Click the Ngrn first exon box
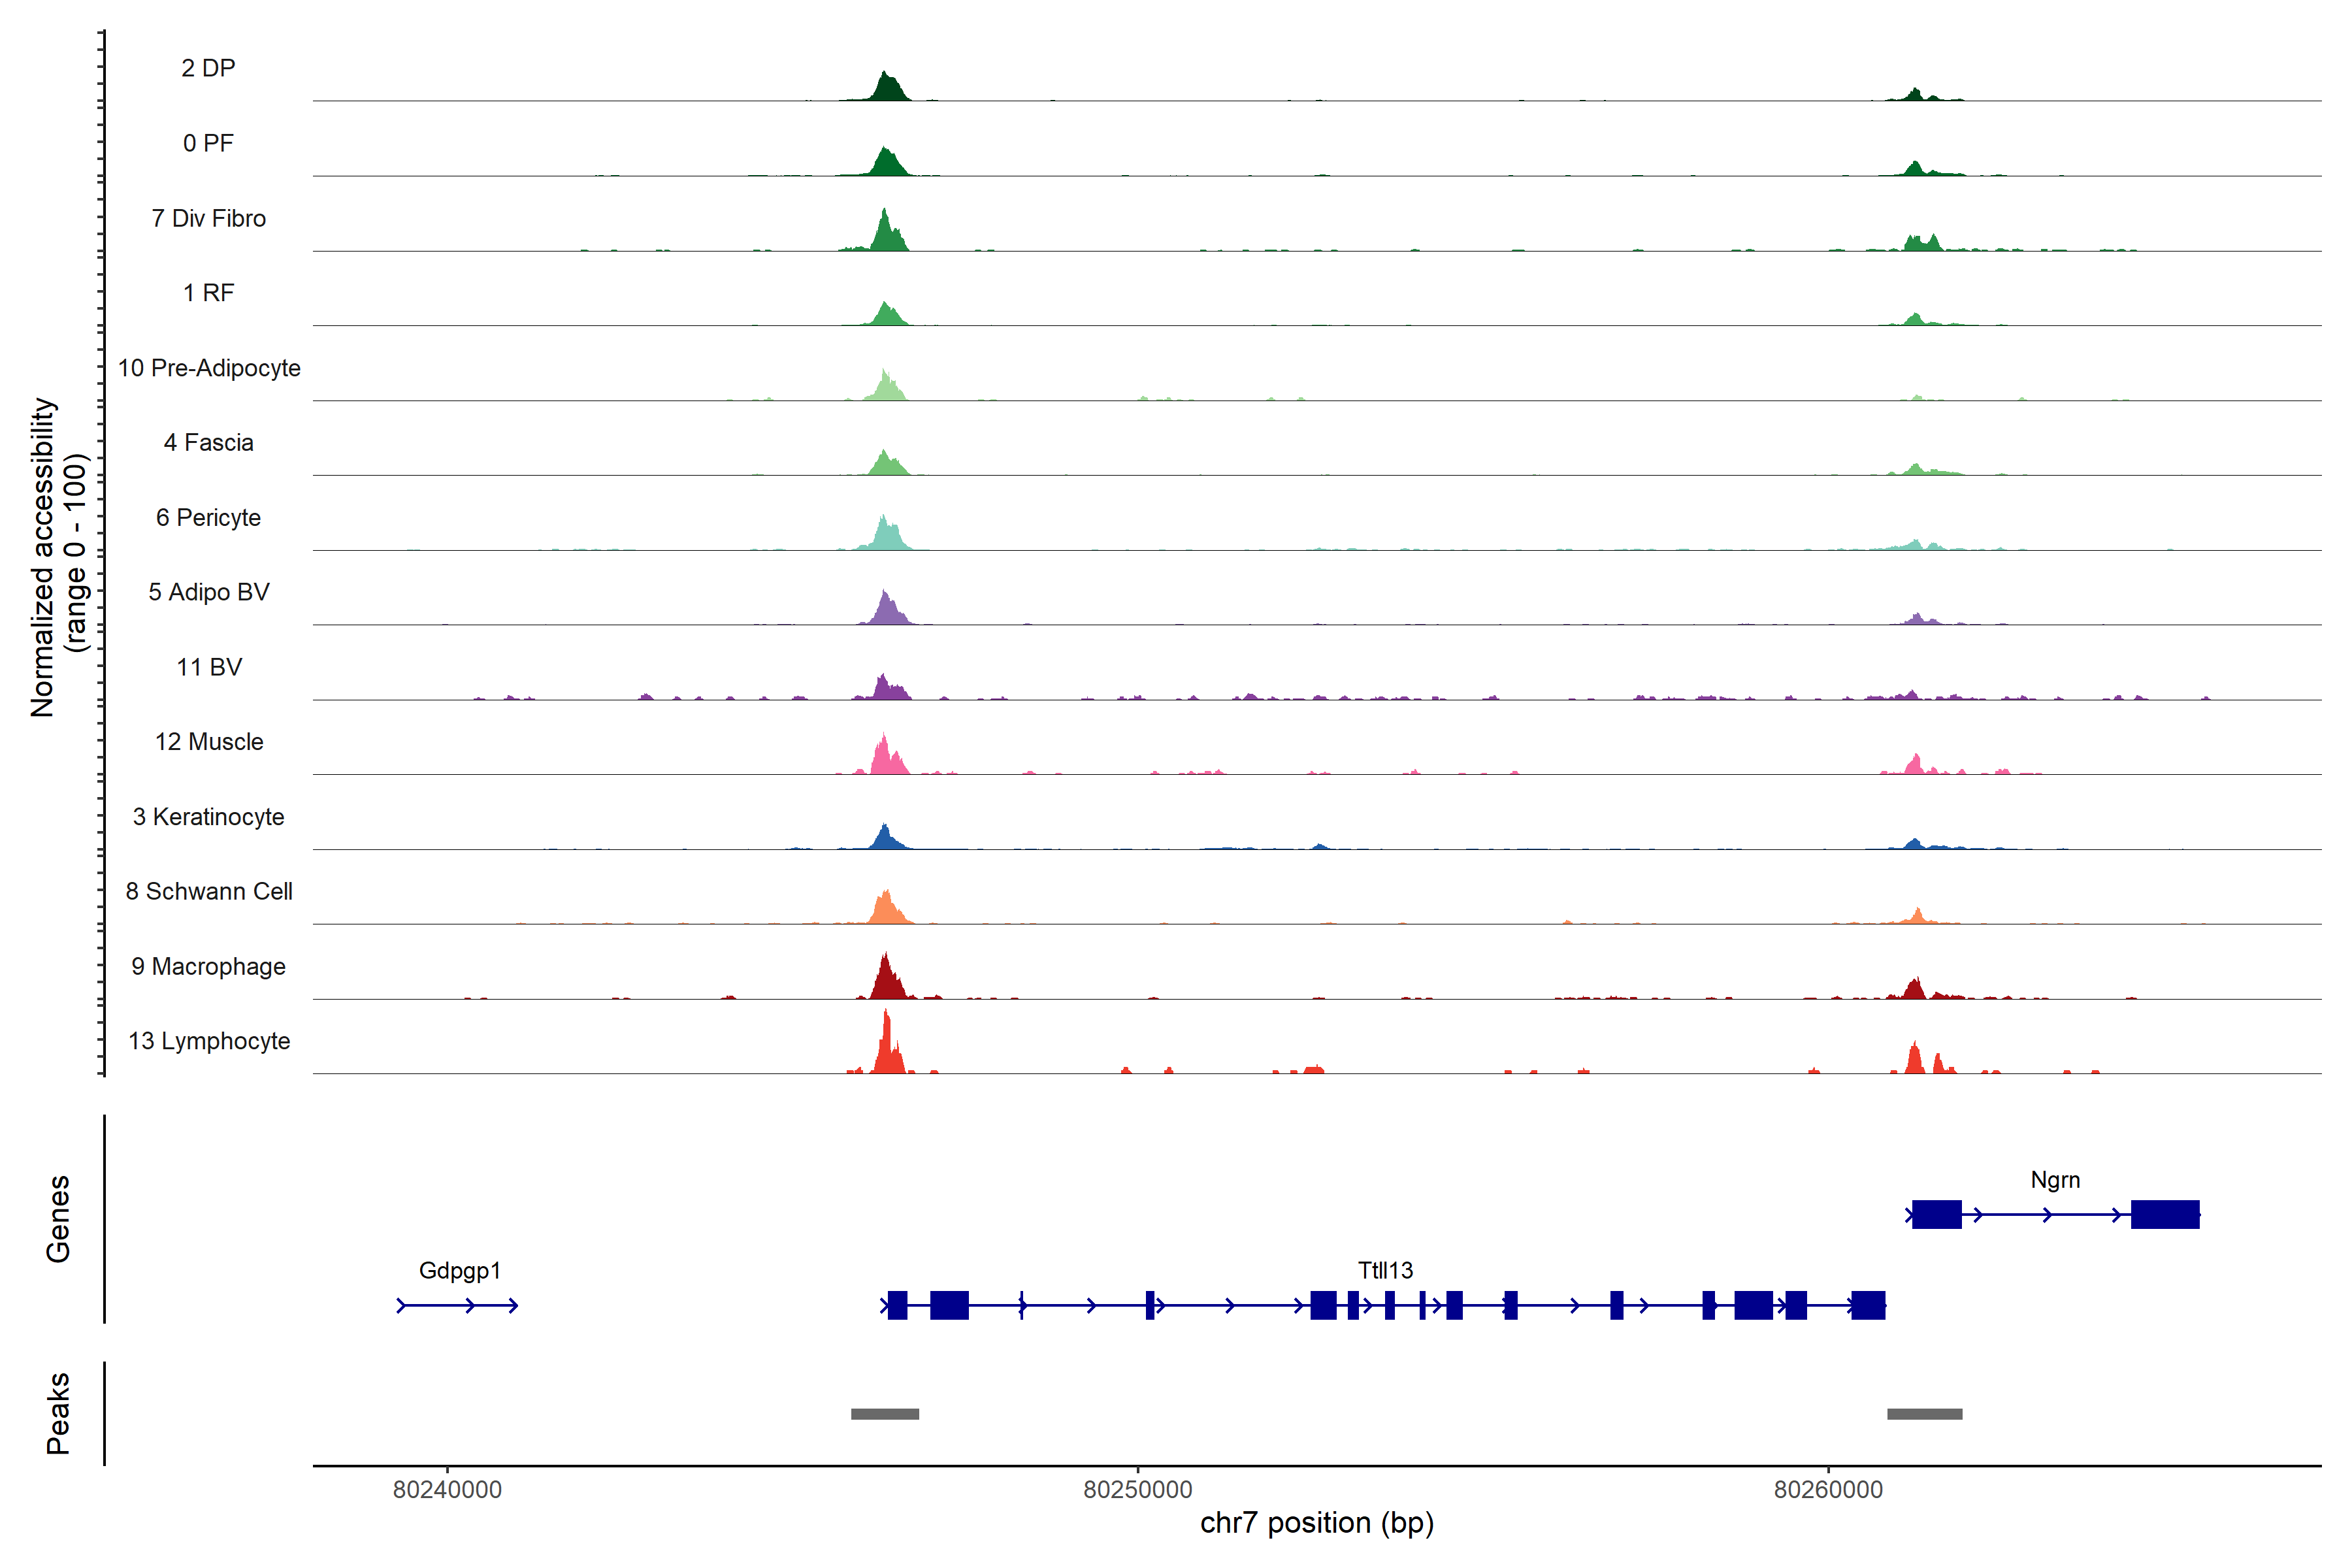Viewport: 2352px width, 1568px height. click(1936, 1214)
